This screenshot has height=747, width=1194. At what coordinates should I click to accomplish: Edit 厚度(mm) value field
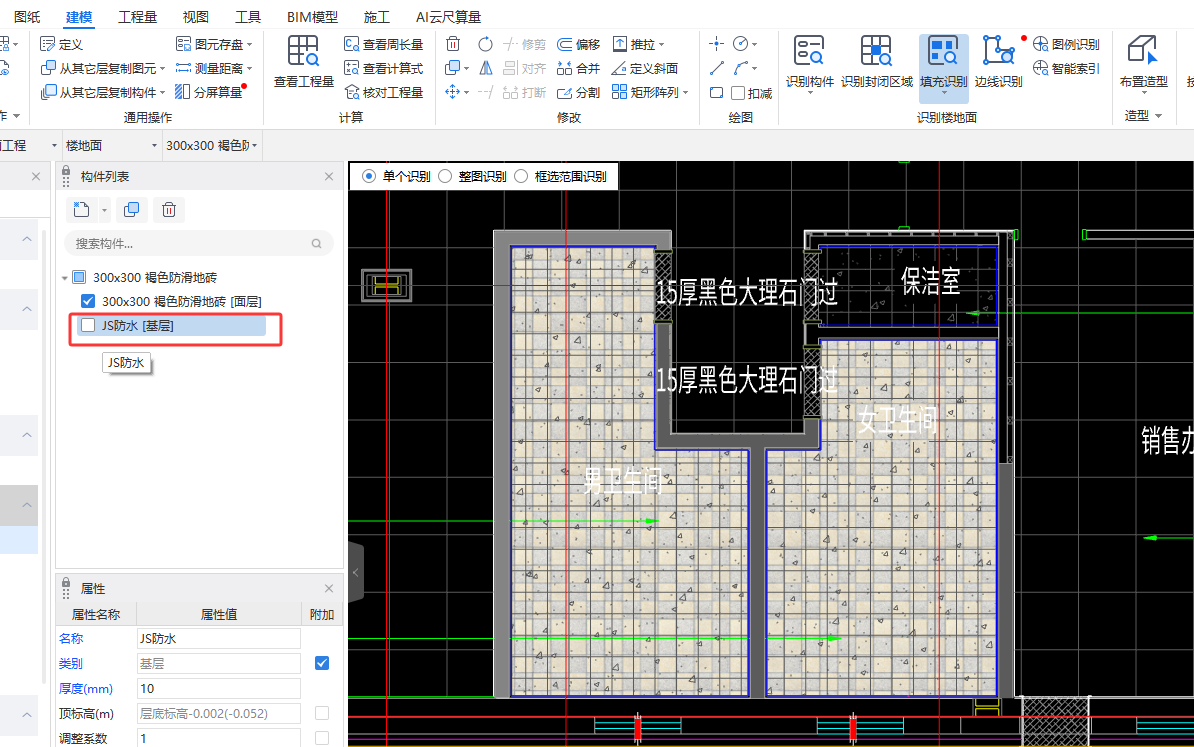click(219, 688)
